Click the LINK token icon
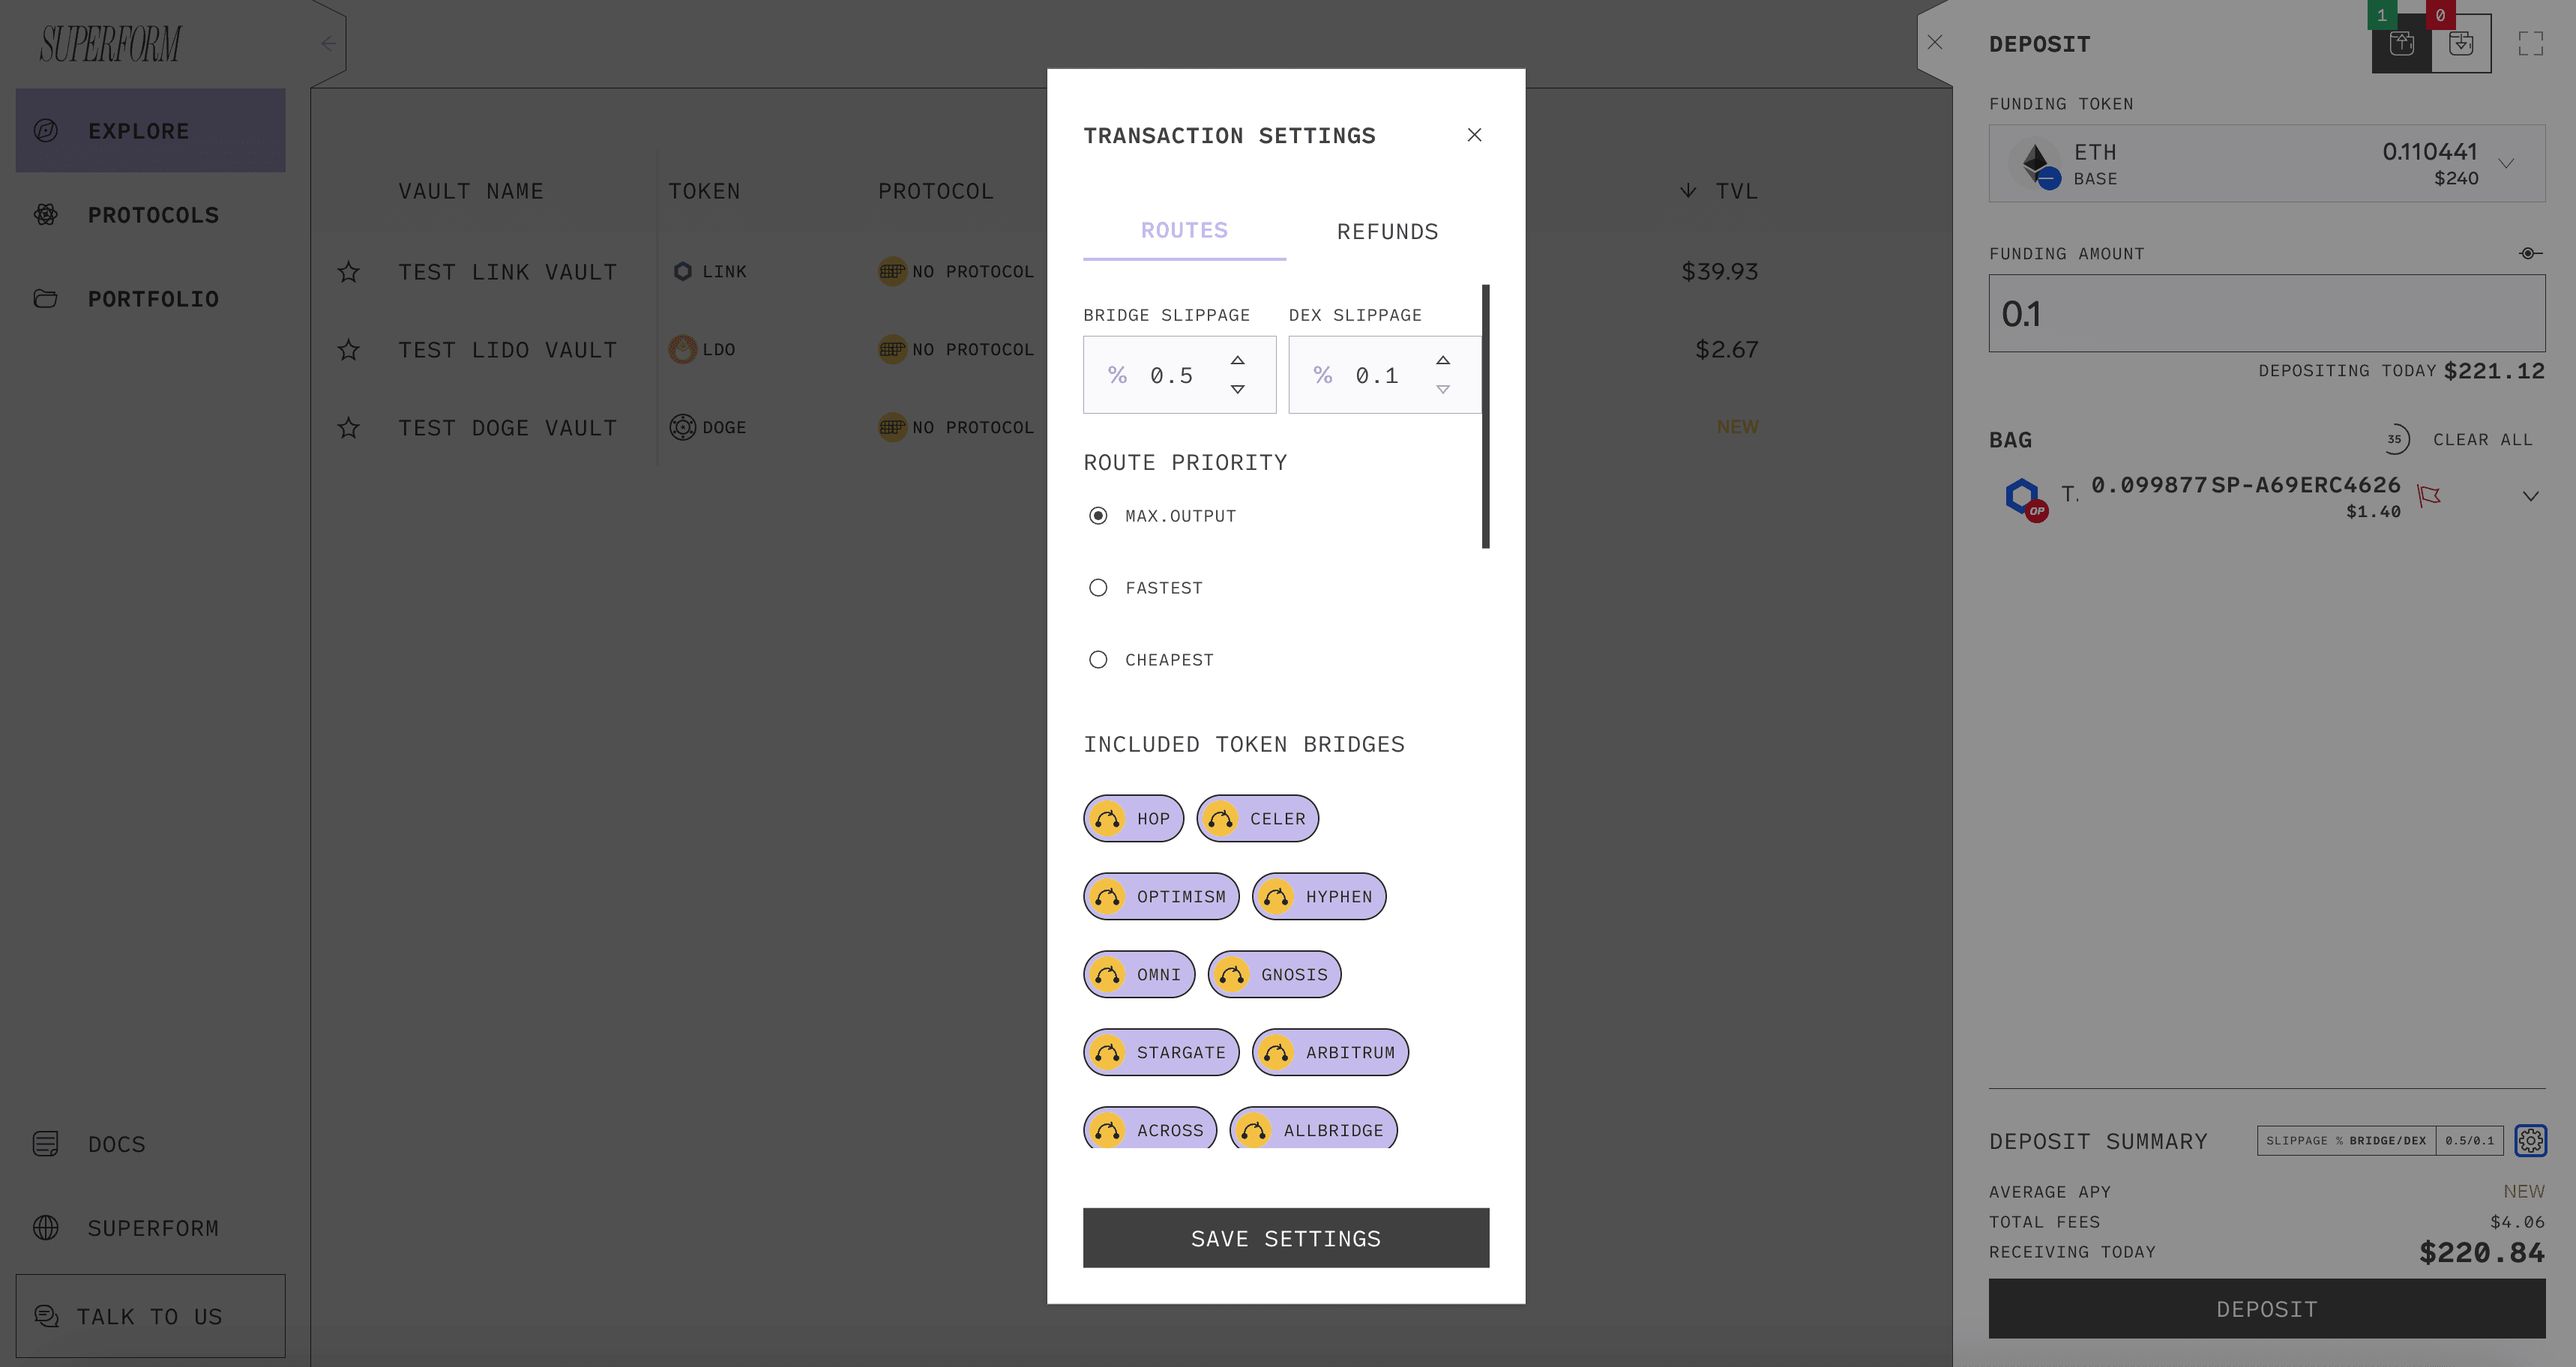The height and width of the screenshot is (1367, 2576). 682,272
